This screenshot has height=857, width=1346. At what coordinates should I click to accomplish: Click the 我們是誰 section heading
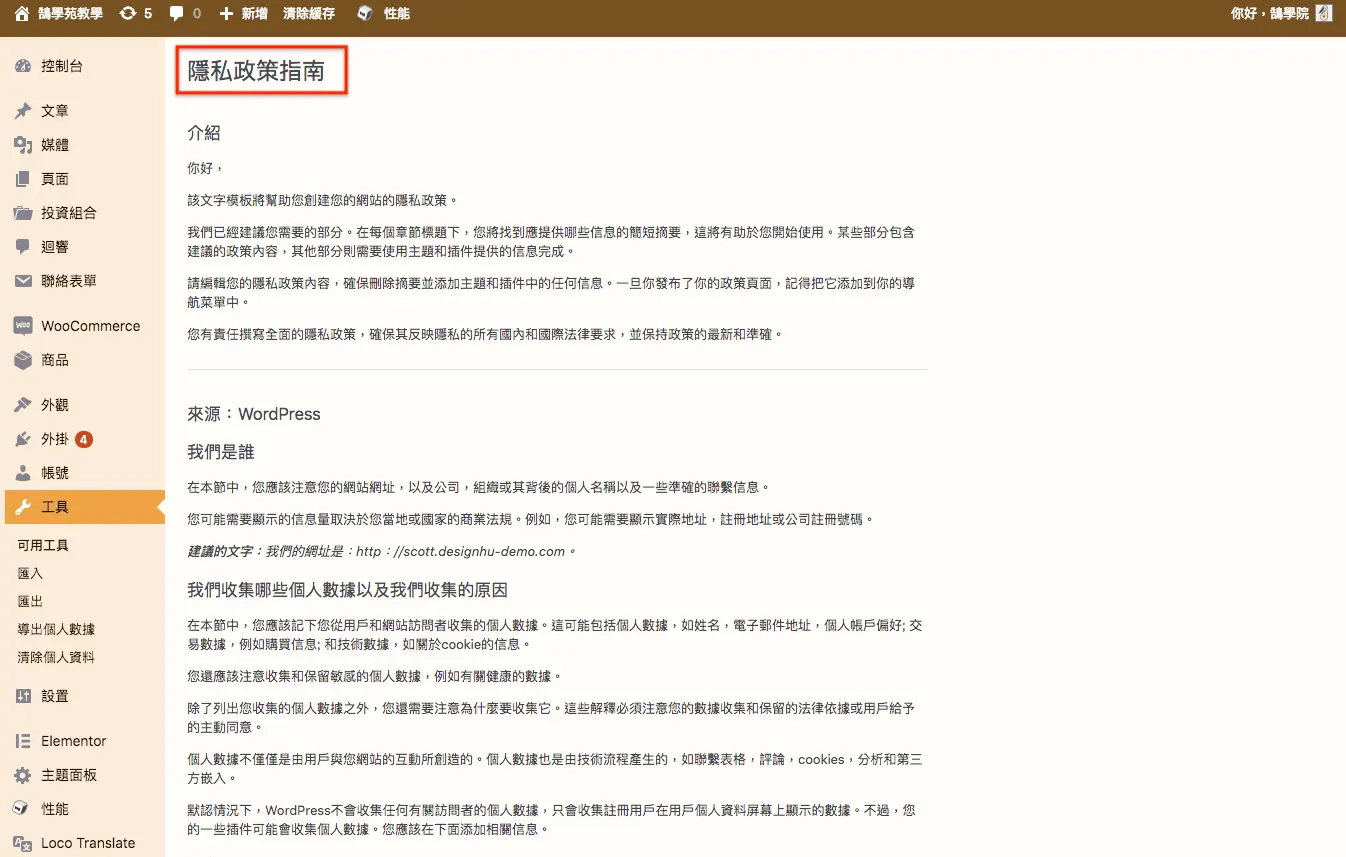click(221, 452)
